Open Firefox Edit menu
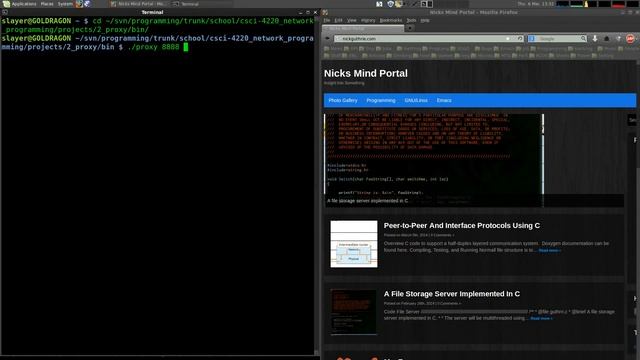 point(339,20)
